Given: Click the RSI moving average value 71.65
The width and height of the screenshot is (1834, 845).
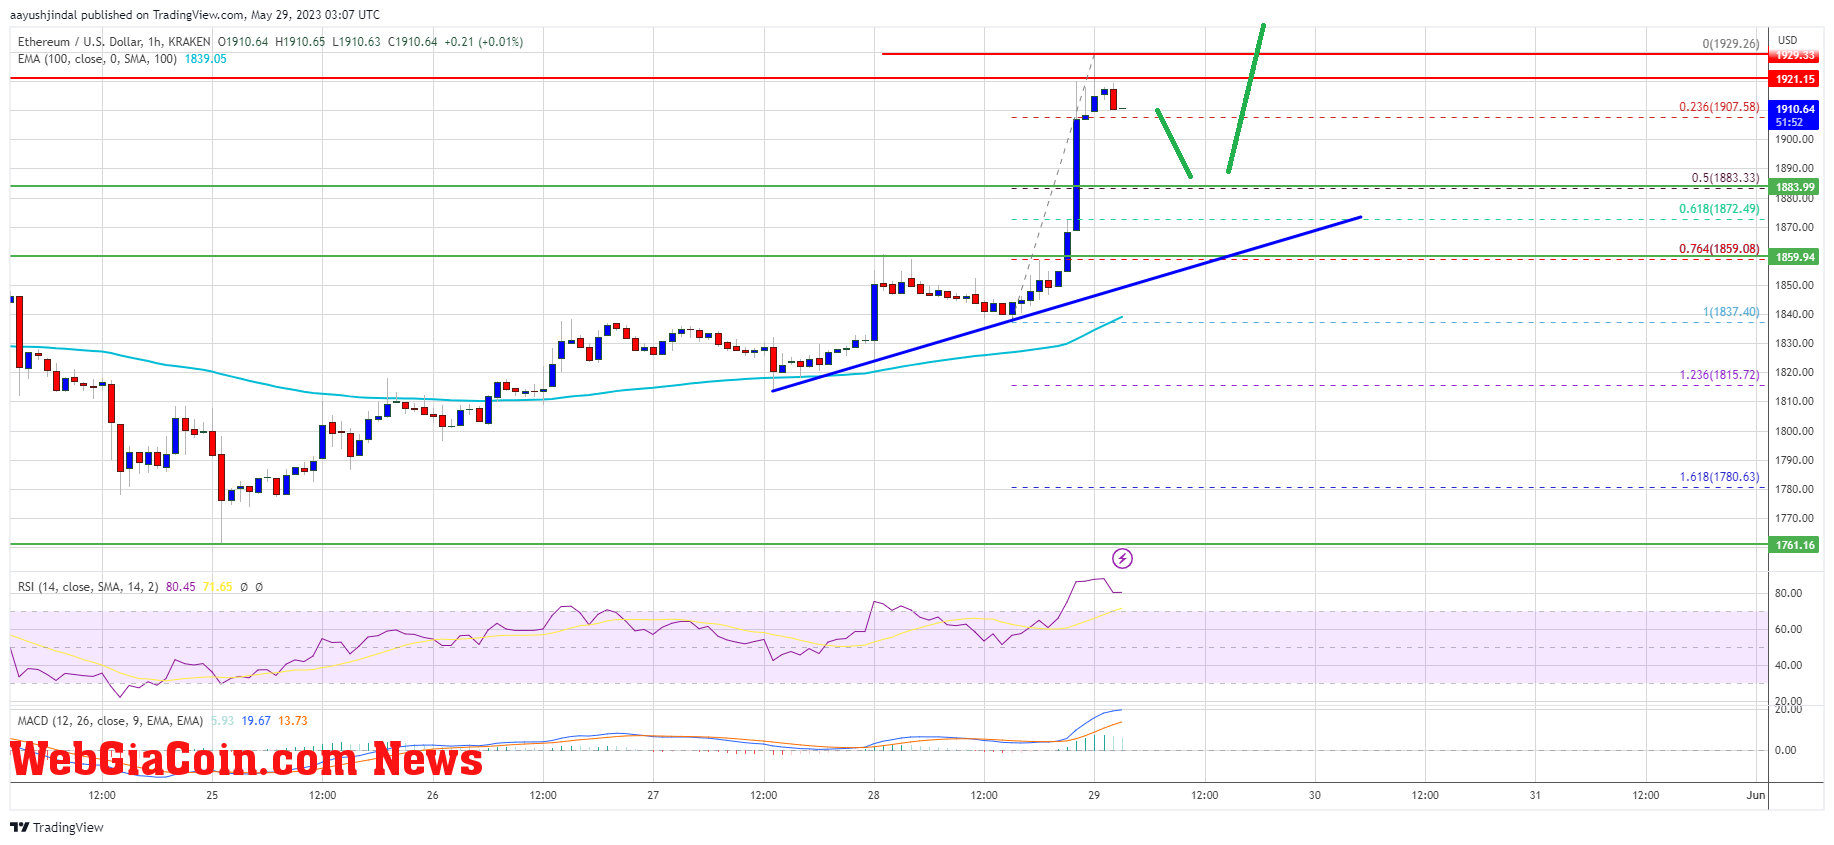Looking at the screenshot, I should [217, 587].
